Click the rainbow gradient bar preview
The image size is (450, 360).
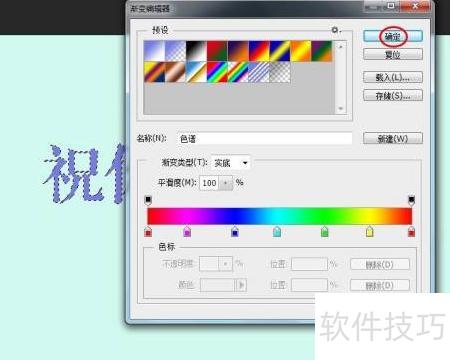(280, 216)
